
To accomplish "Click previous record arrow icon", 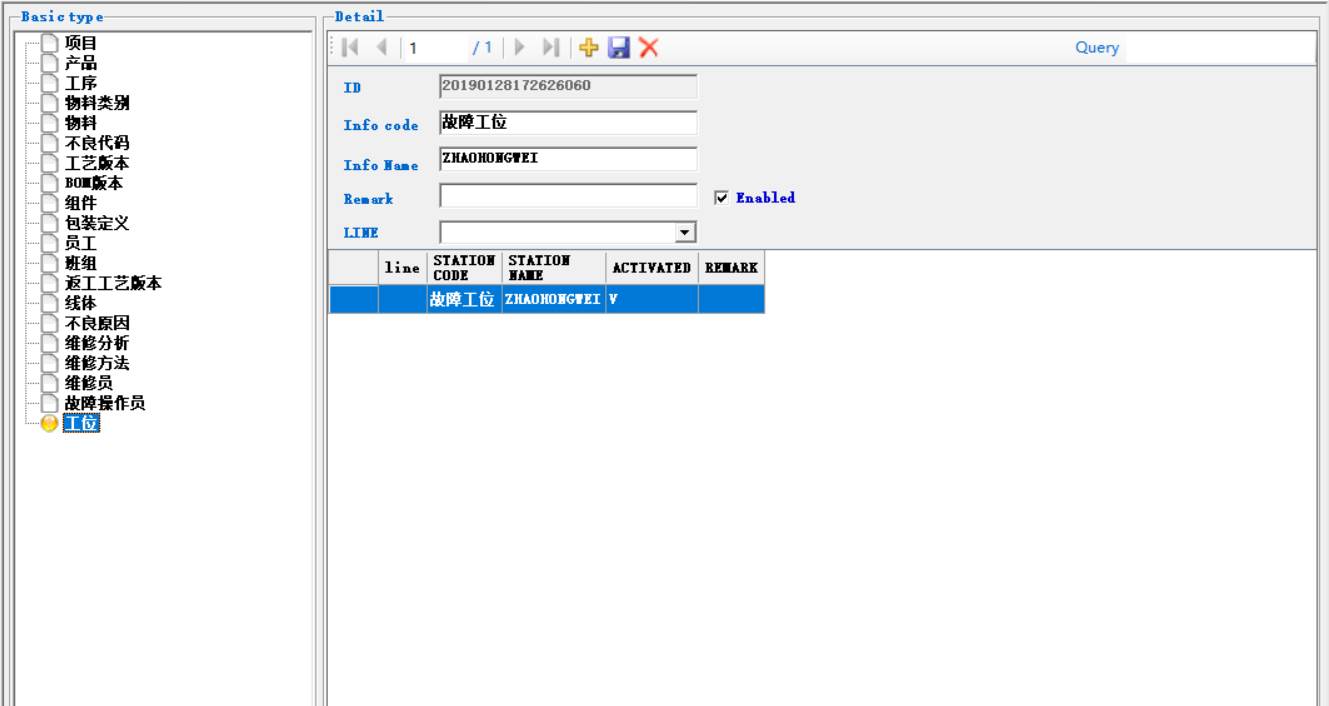I will click(381, 48).
